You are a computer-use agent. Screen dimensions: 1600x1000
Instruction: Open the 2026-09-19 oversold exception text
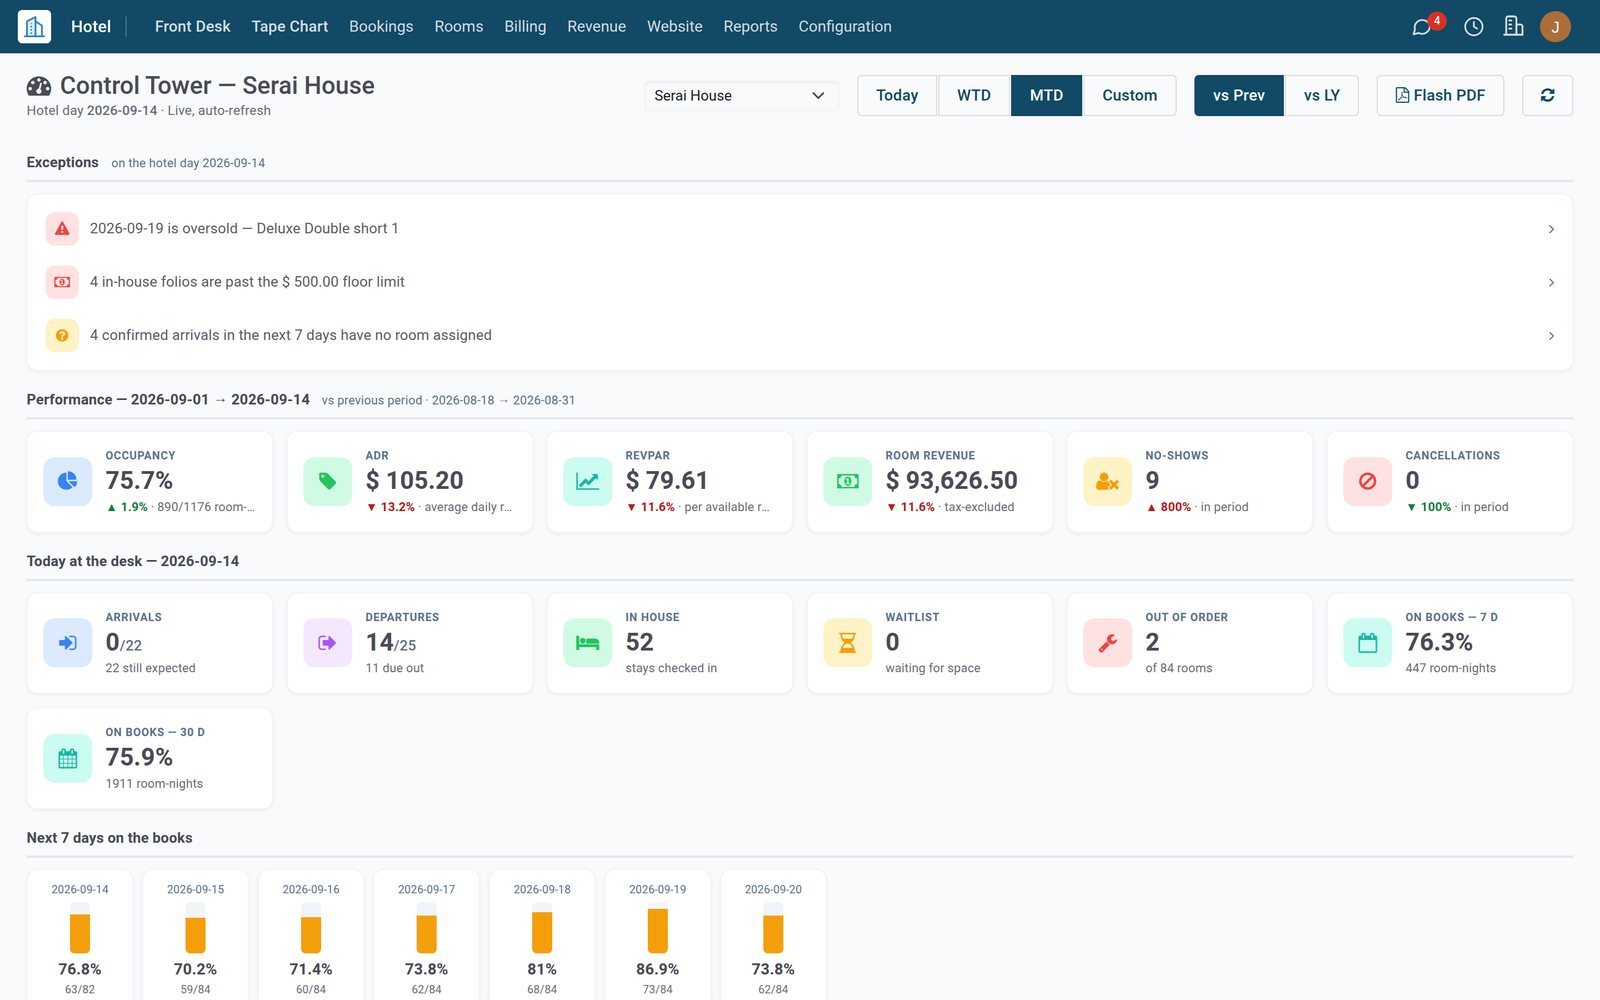coord(244,229)
